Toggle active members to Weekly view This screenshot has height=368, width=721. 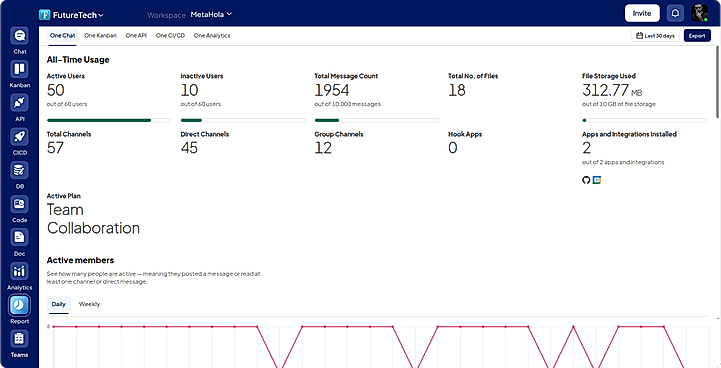(x=89, y=304)
